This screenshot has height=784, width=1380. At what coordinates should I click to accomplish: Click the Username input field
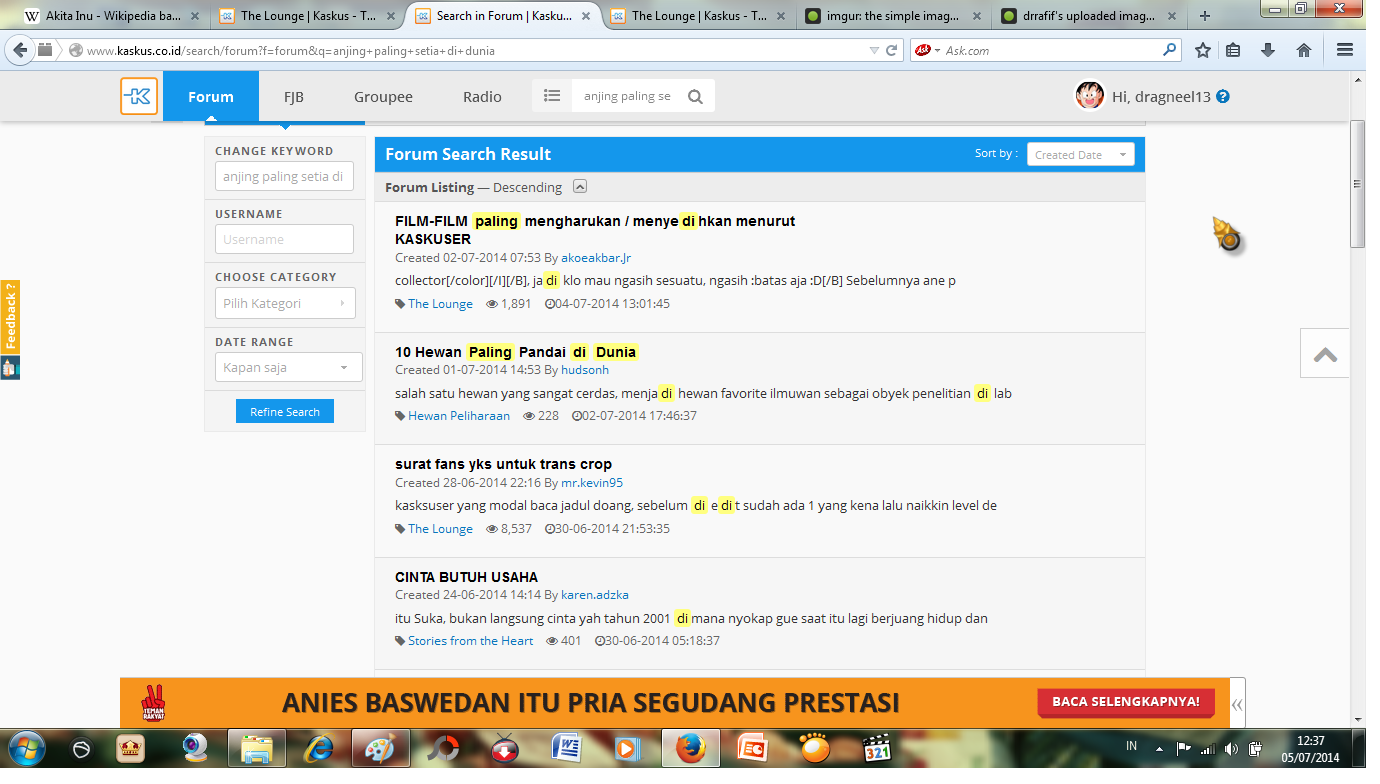click(284, 239)
